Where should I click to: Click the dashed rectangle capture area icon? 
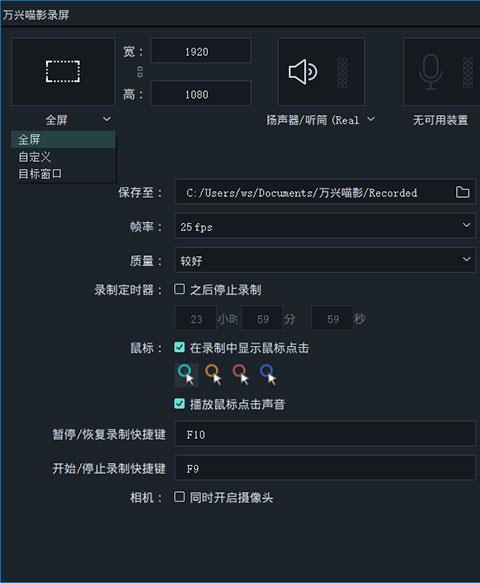(63, 71)
